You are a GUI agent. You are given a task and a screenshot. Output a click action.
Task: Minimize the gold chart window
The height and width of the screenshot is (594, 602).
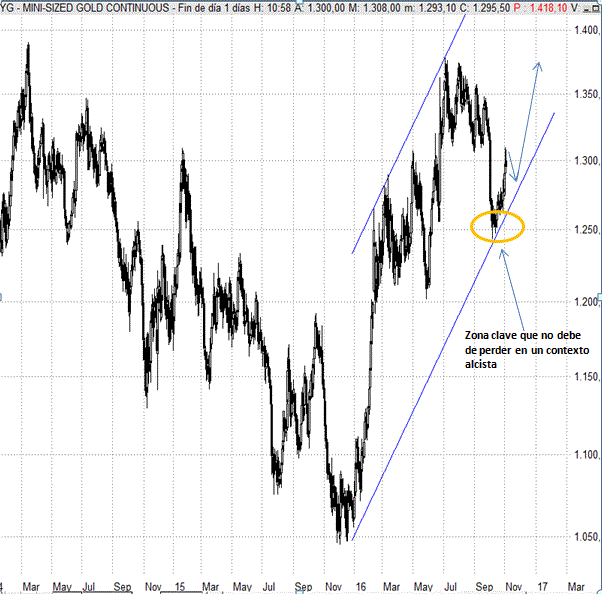click(587, 8)
